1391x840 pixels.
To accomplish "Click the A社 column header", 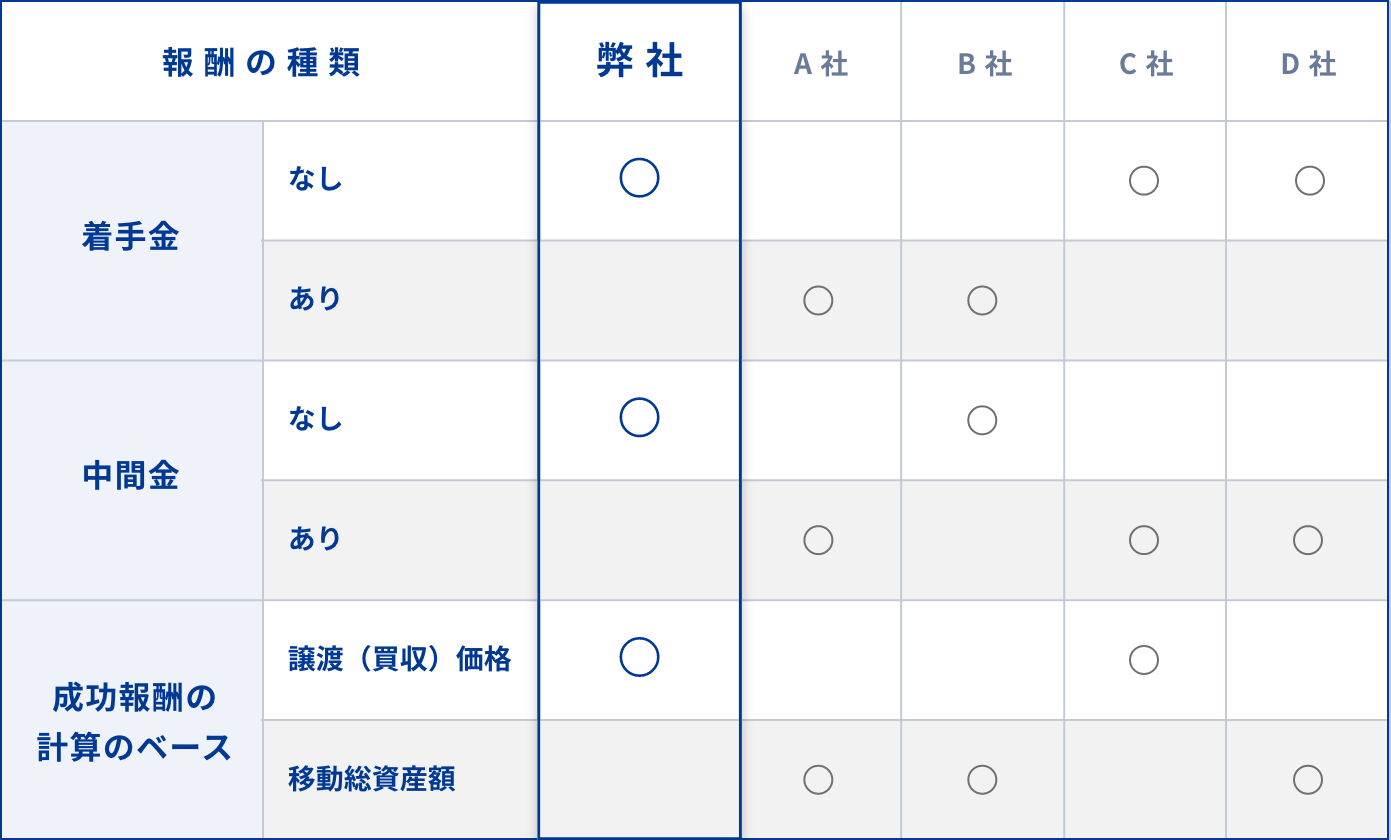I will tap(820, 64).
